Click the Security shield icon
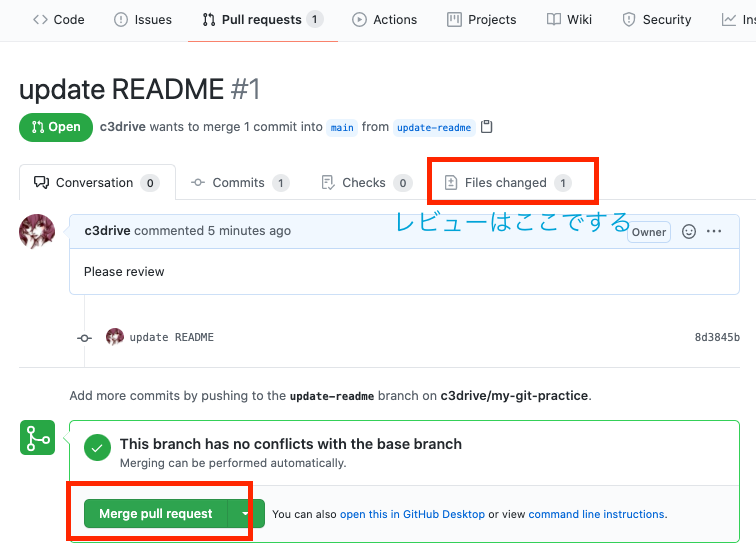756x556 pixels. [629, 20]
